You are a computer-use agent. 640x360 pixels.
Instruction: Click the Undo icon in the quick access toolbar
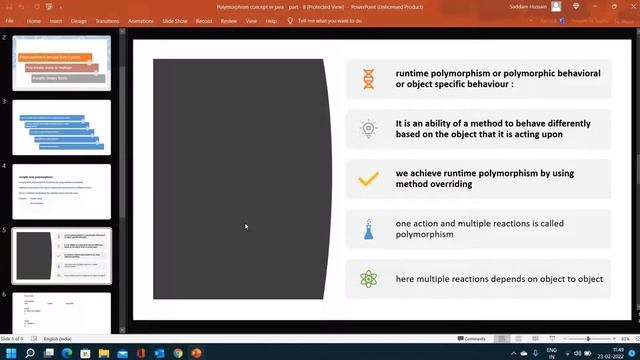[21, 7]
